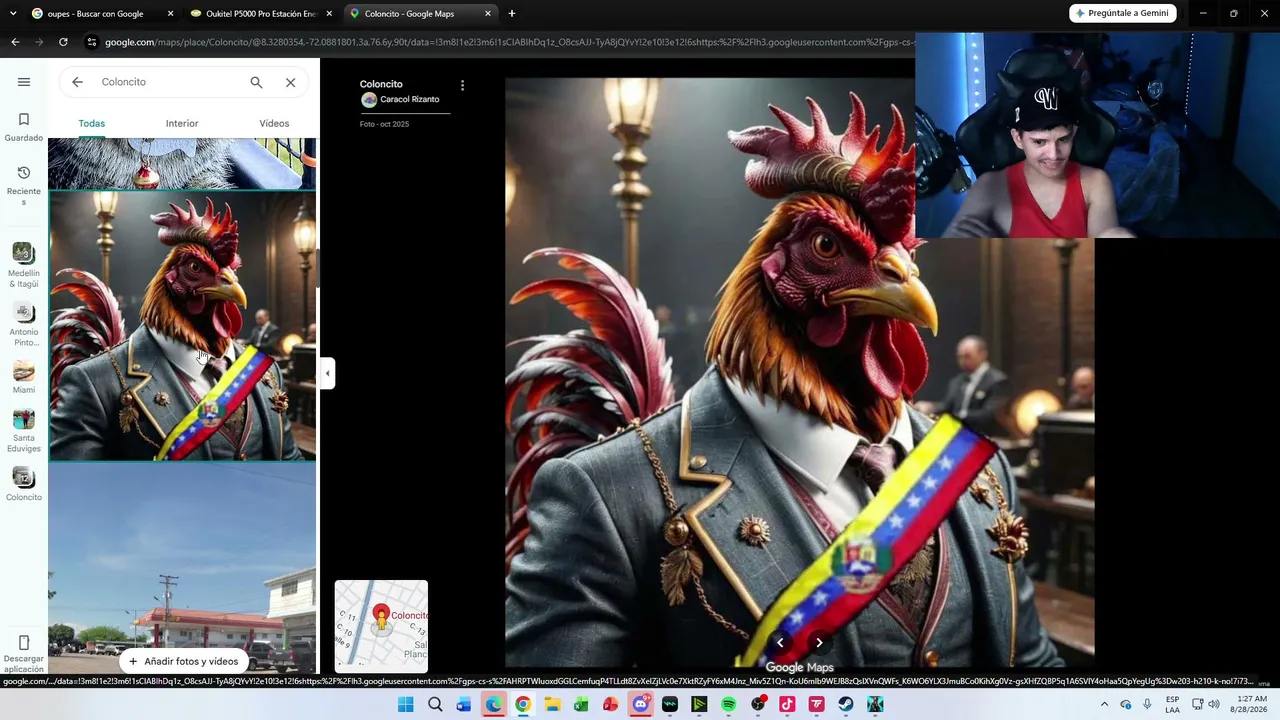Open Windows taskbar Search
The width and height of the screenshot is (1280, 720).
point(435,704)
